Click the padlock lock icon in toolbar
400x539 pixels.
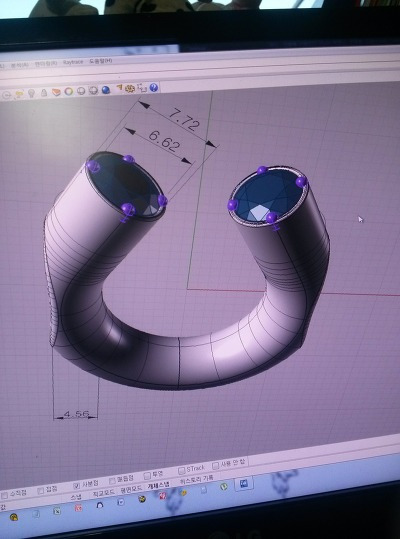44,93
